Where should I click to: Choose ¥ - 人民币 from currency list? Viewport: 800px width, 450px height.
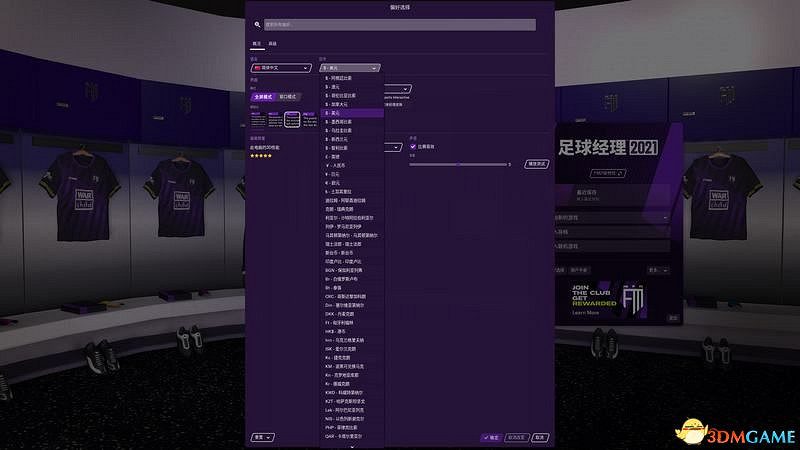(340, 164)
